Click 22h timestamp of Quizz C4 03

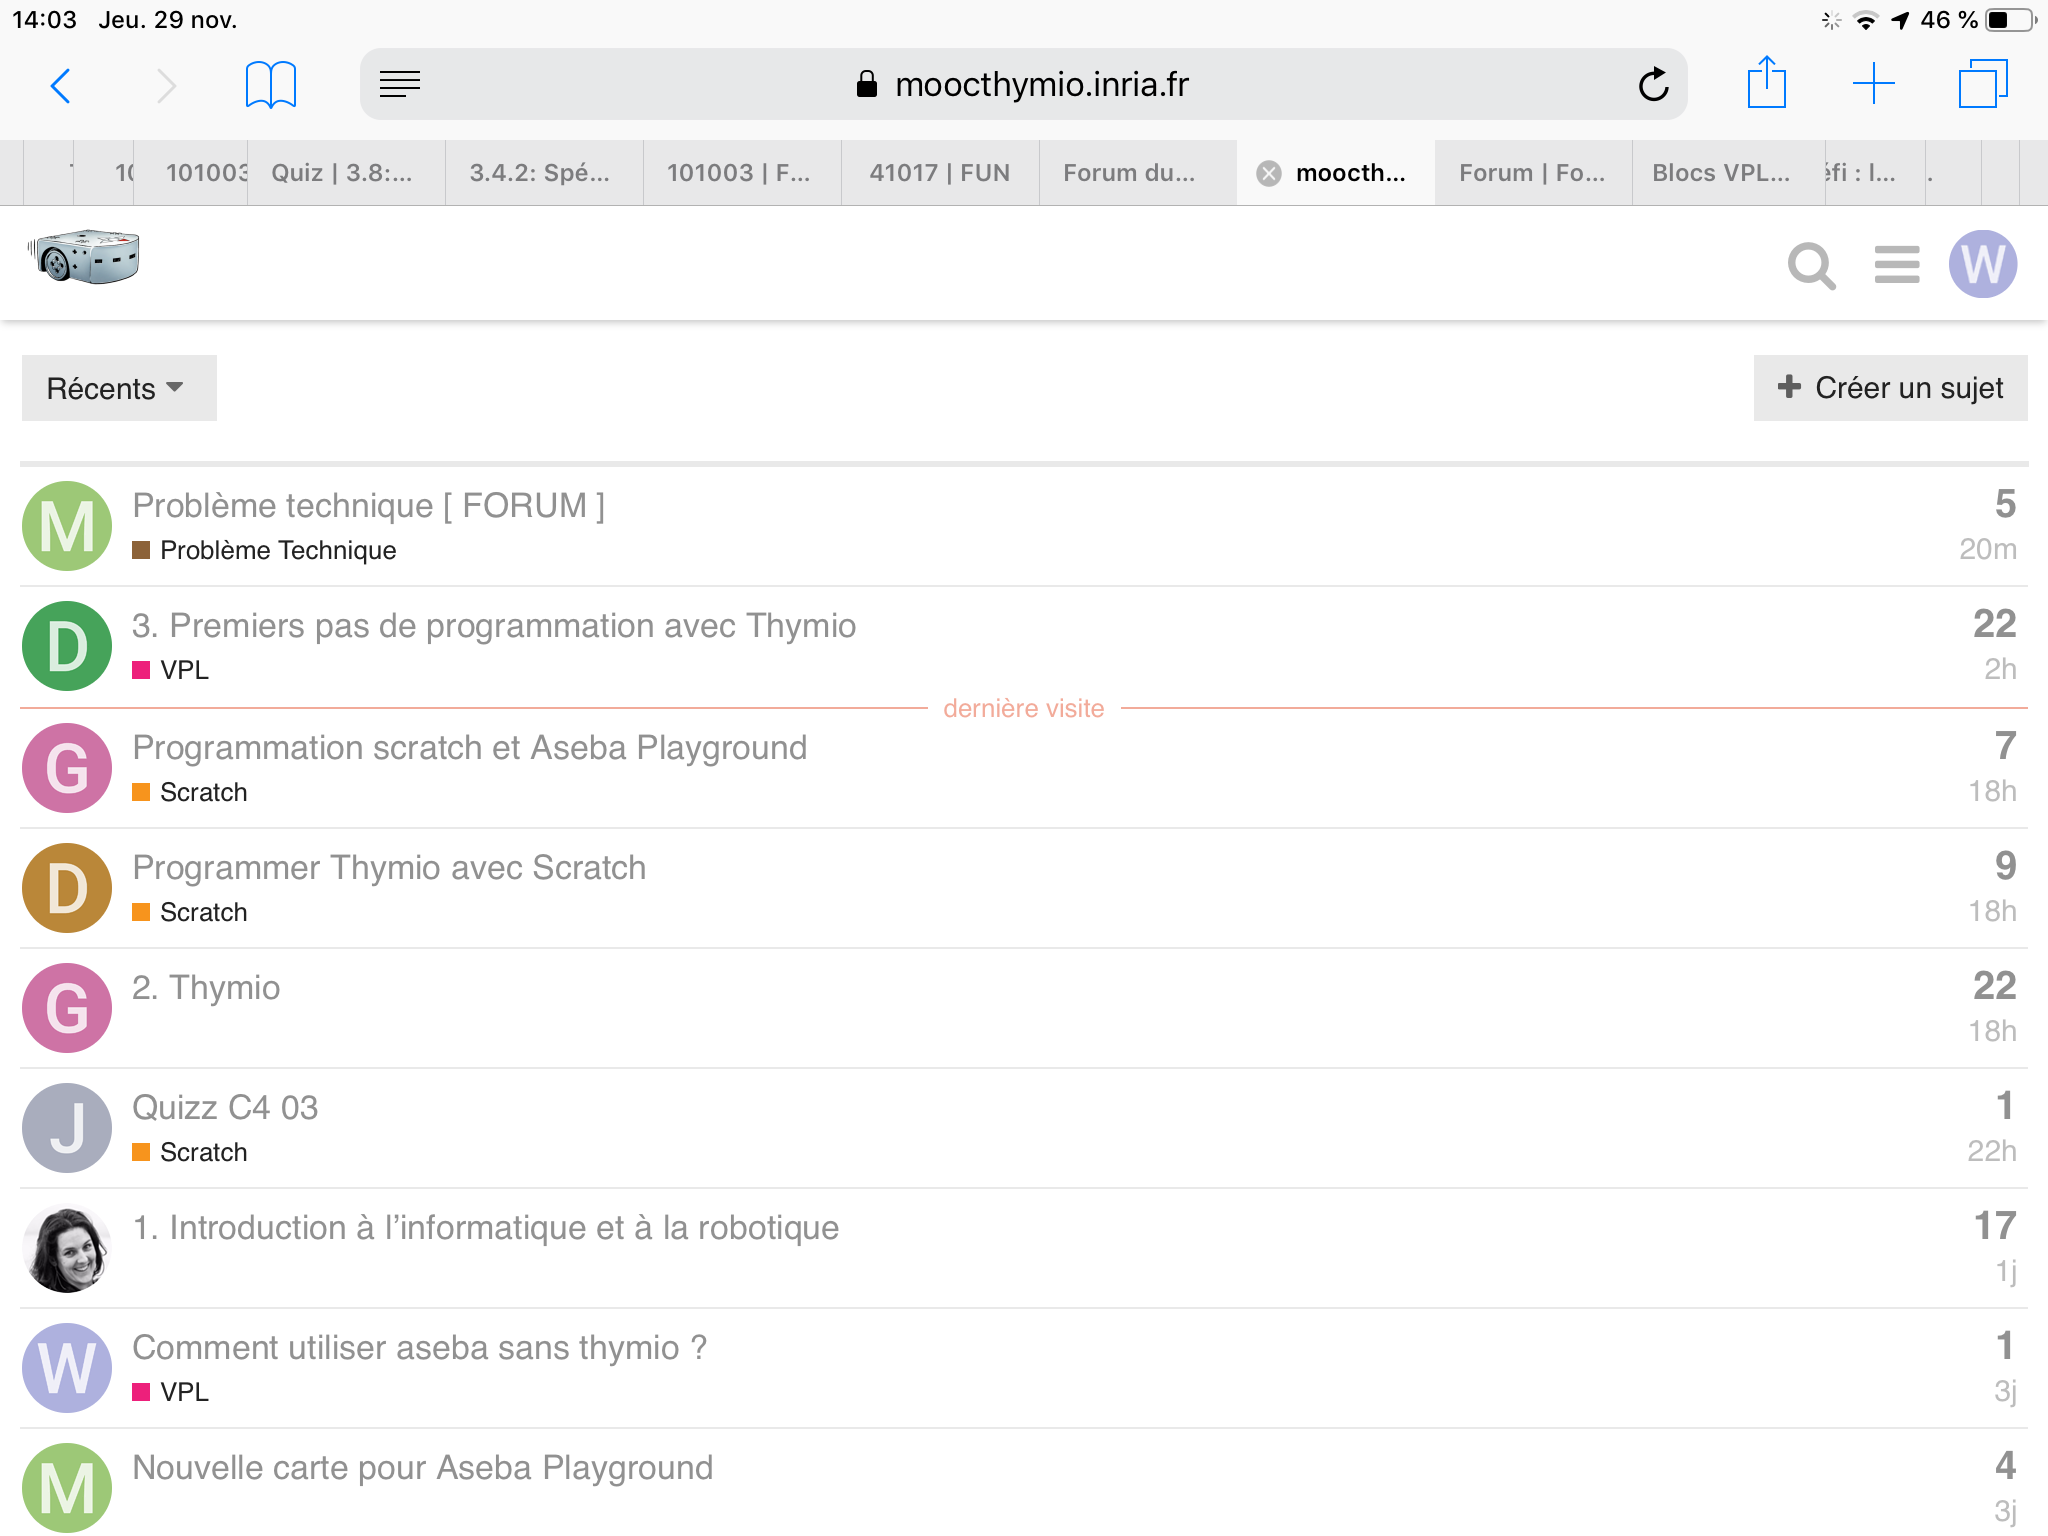[x=1992, y=1151]
